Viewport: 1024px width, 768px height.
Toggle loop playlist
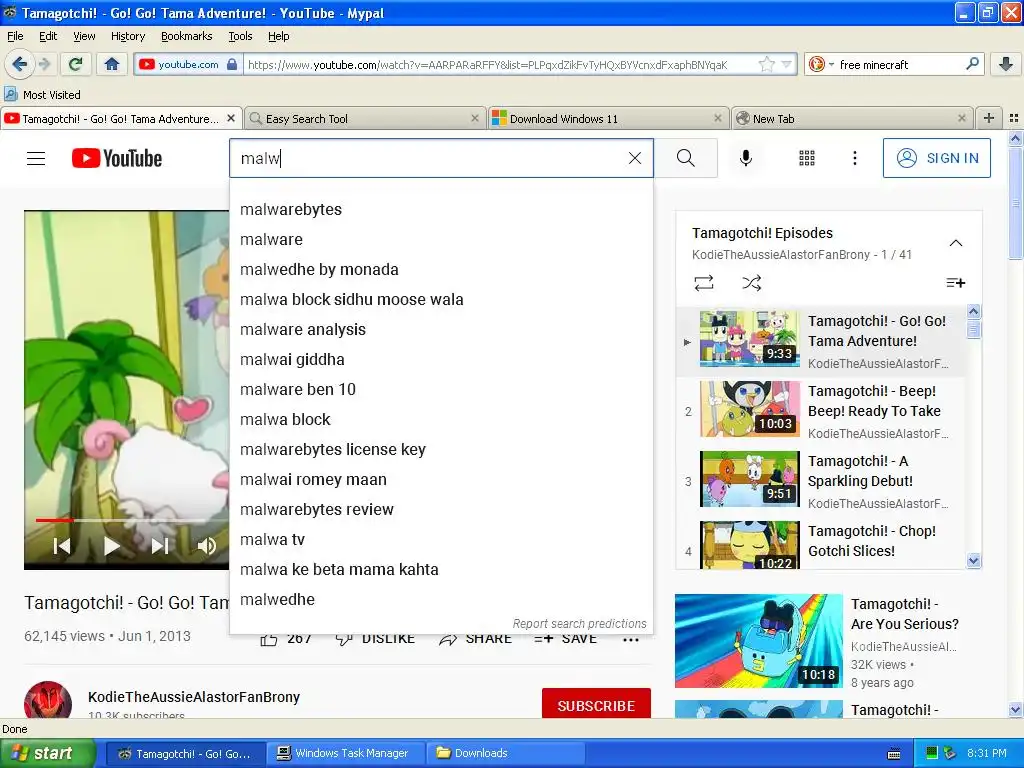tap(703, 283)
